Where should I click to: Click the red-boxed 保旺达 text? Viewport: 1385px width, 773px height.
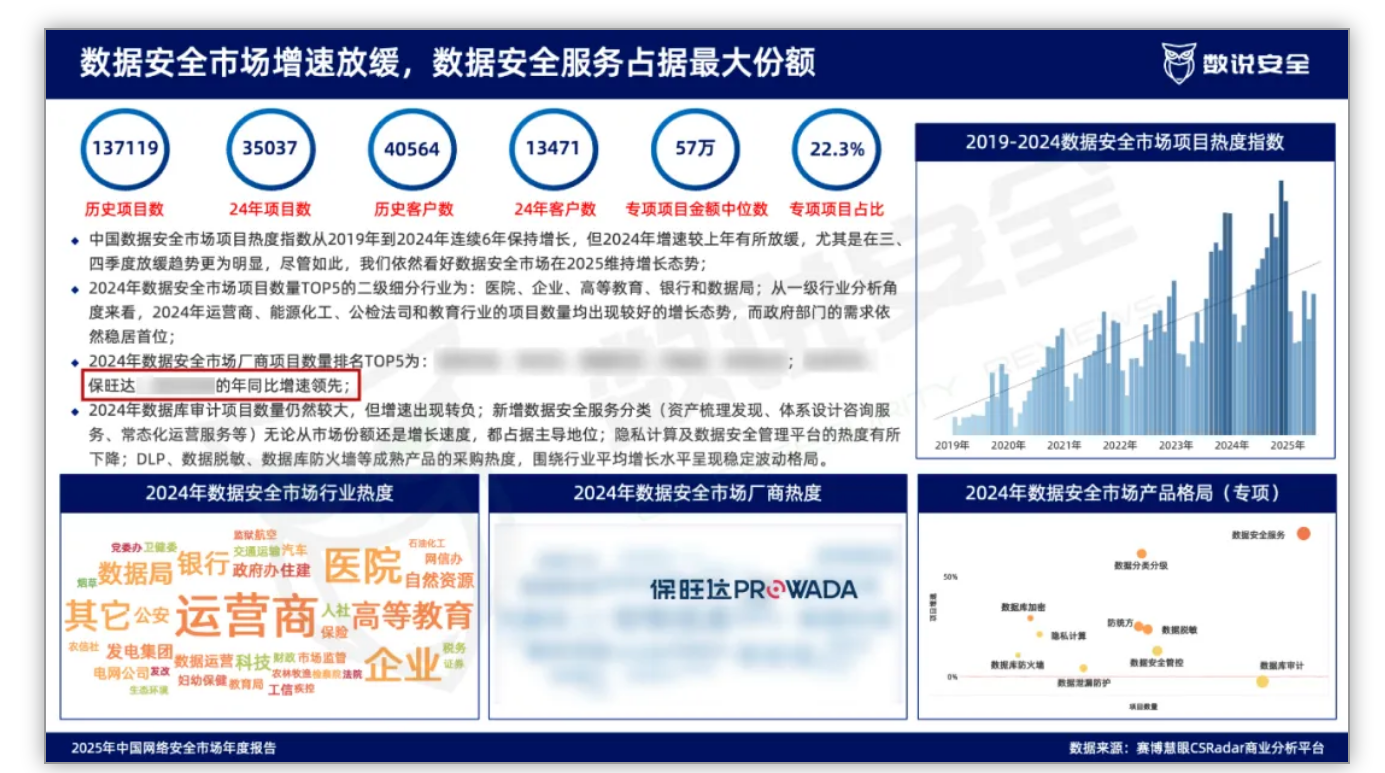click(x=112, y=385)
